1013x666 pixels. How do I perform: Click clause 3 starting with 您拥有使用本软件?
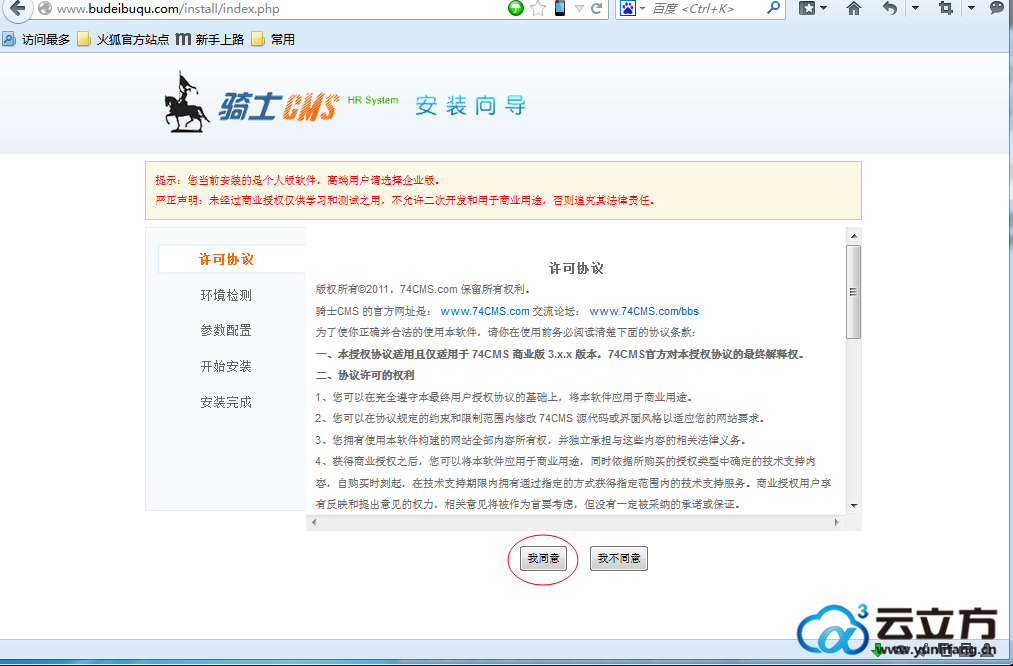pos(531,440)
